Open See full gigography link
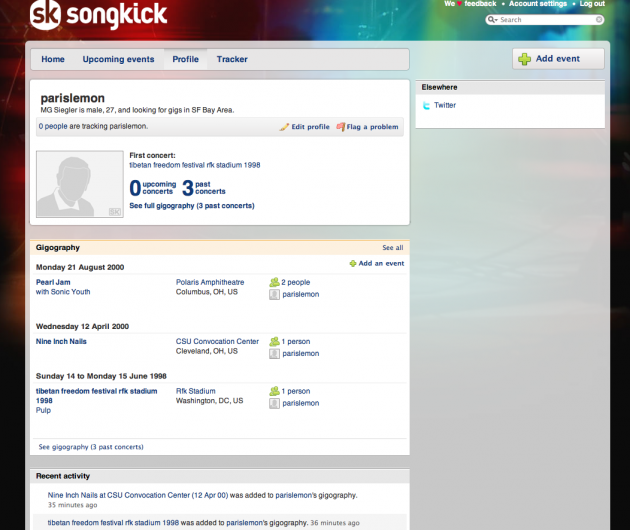Viewport: 630px width, 530px height. [192, 206]
